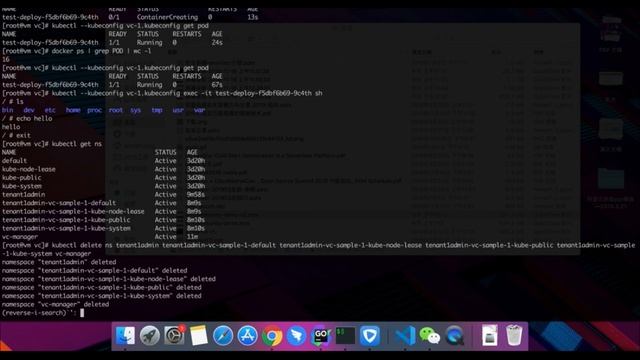Click 'namespace "vc-manager" deleted' output line
The image size is (640, 360).
pos(55,304)
